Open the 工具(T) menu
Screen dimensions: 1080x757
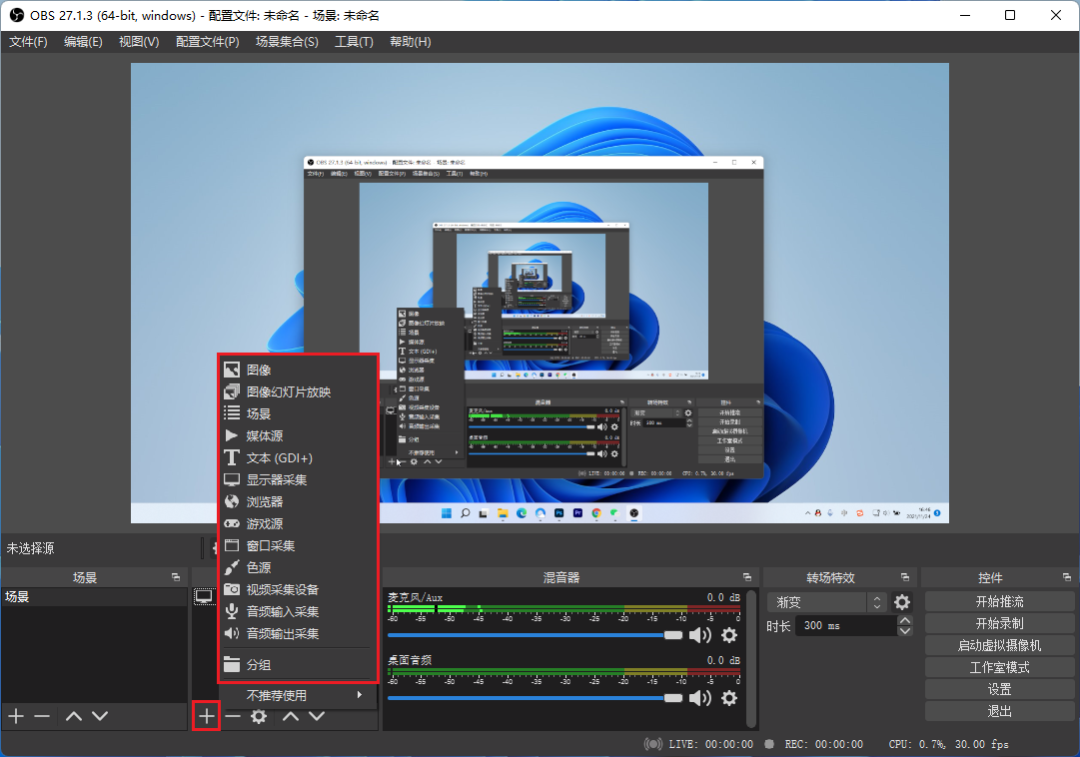354,42
